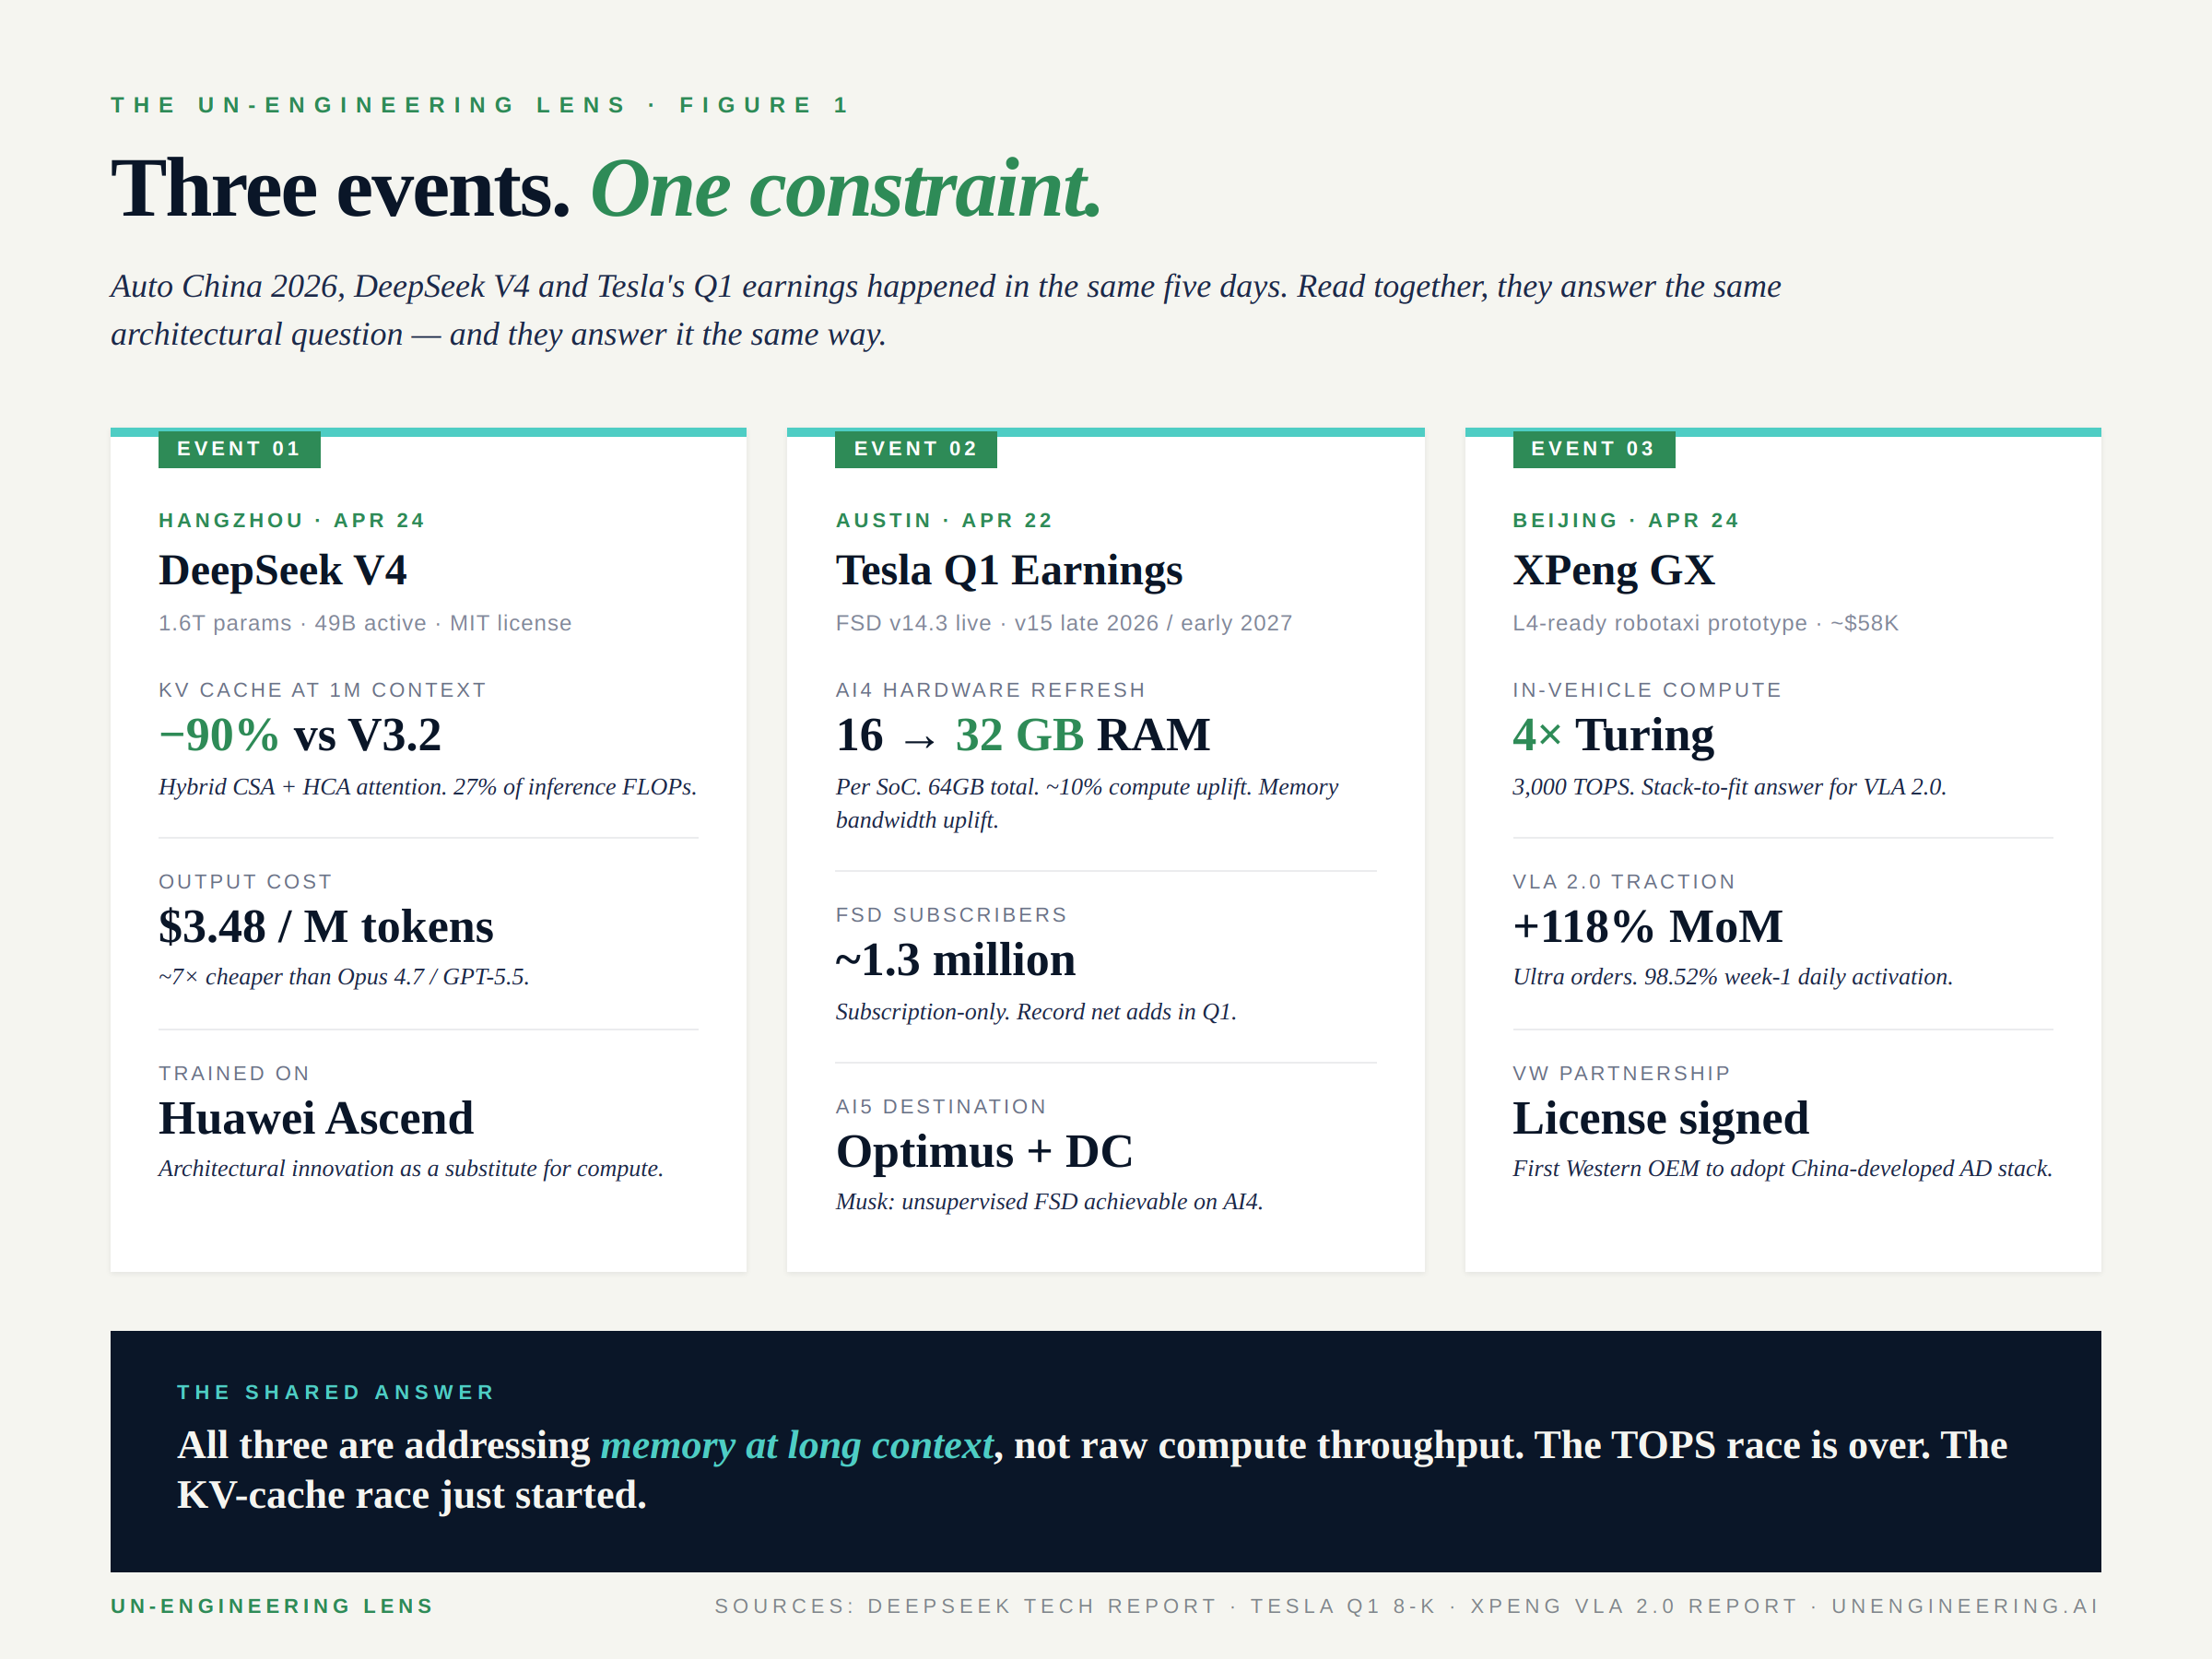This screenshot has width=2212, height=1659.
Task: Click the "AI5 DESTINATION" label
Action: click(941, 1107)
